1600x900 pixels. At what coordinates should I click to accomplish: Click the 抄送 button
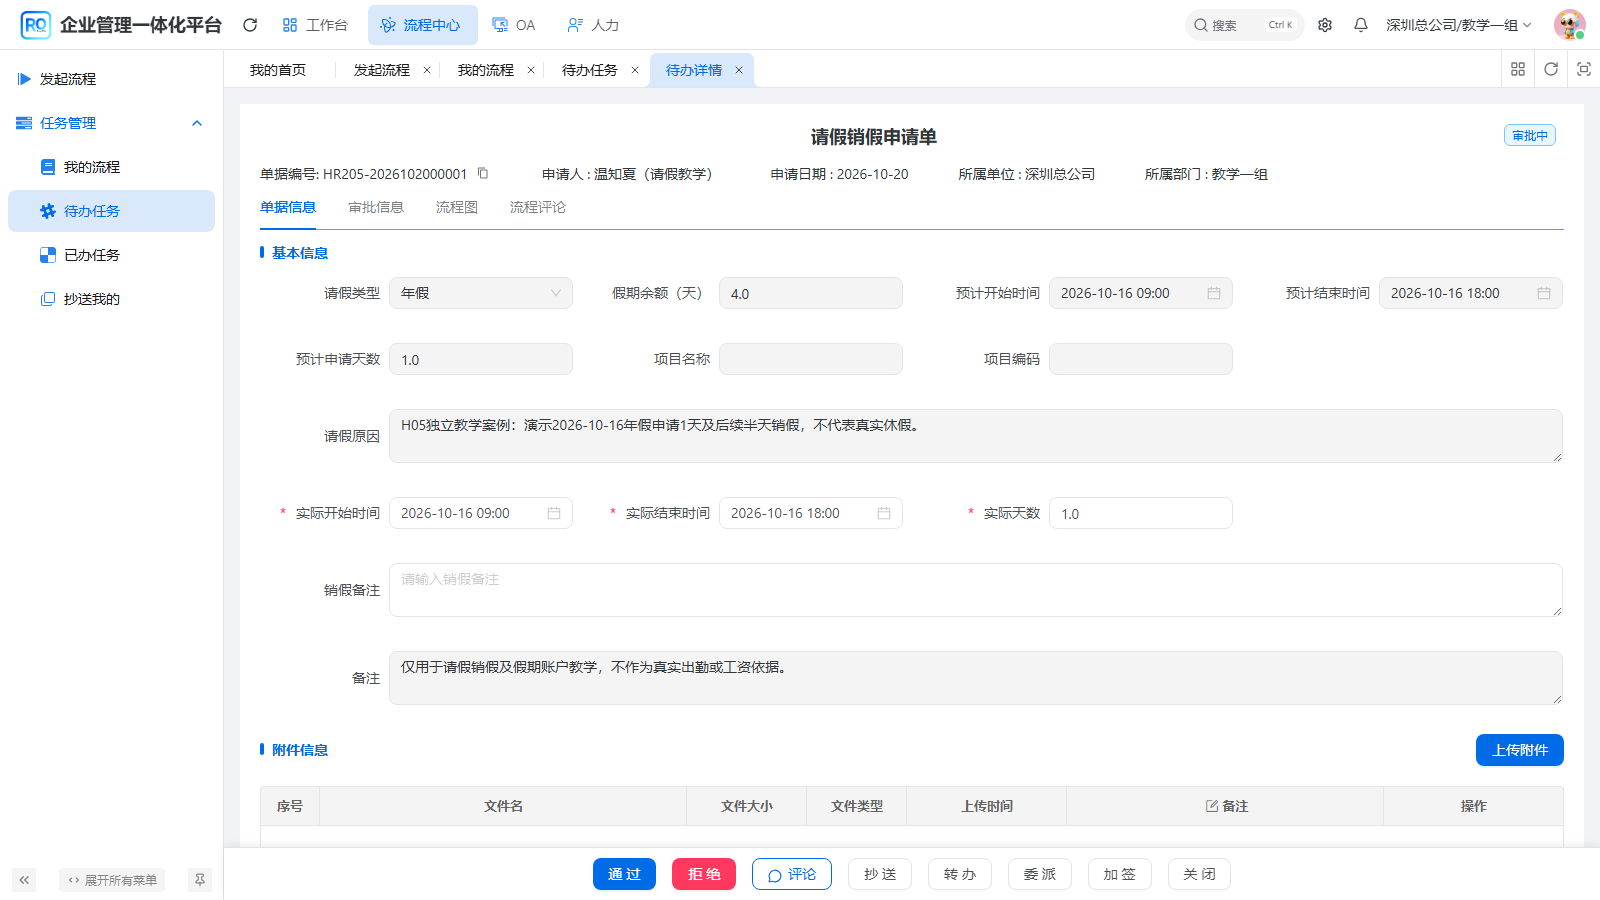click(880, 874)
